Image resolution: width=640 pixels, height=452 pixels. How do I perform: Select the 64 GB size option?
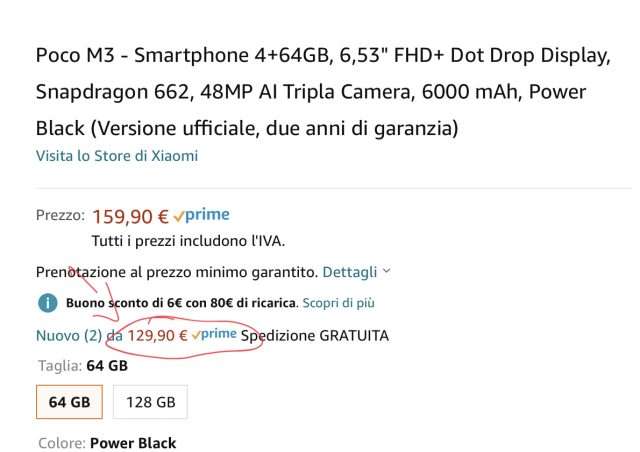pyautogui.click(x=69, y=402)
